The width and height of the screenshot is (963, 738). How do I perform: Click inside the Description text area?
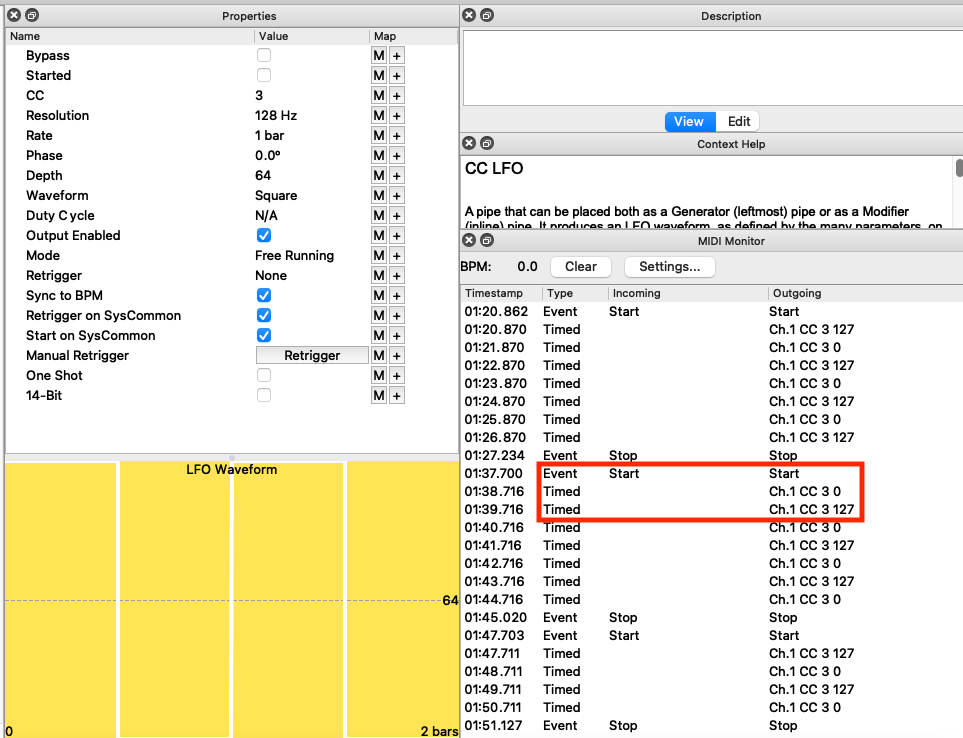point(712,68)
